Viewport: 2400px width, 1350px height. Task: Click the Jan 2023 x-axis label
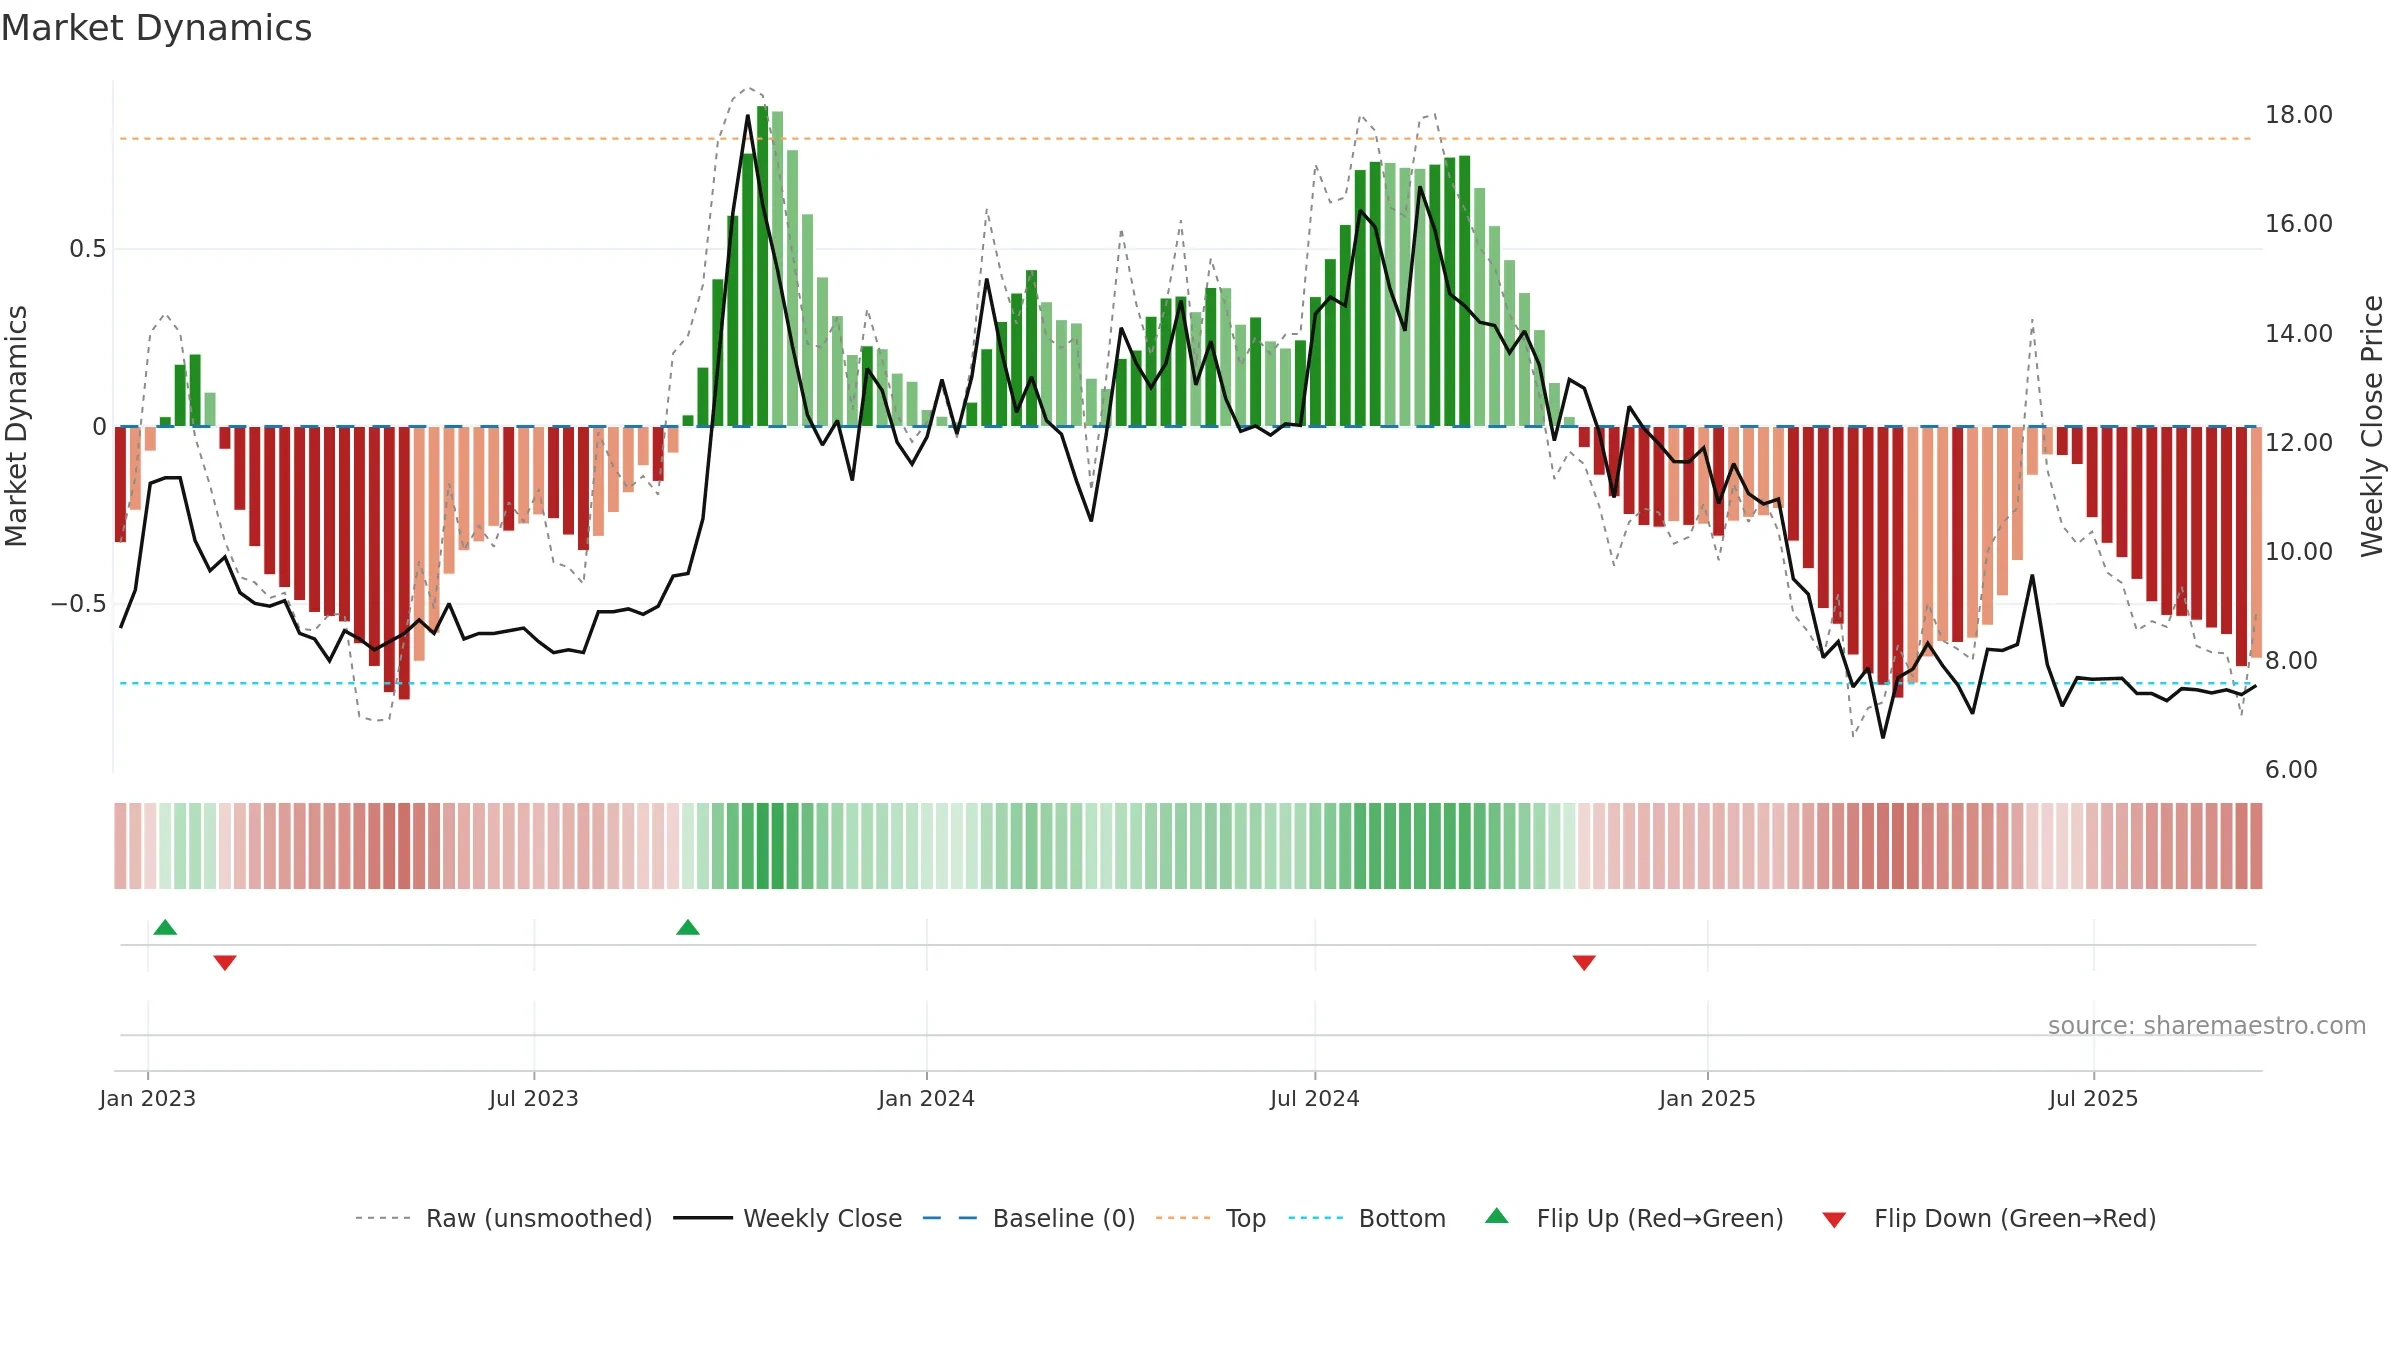[x=148, y=1098]
